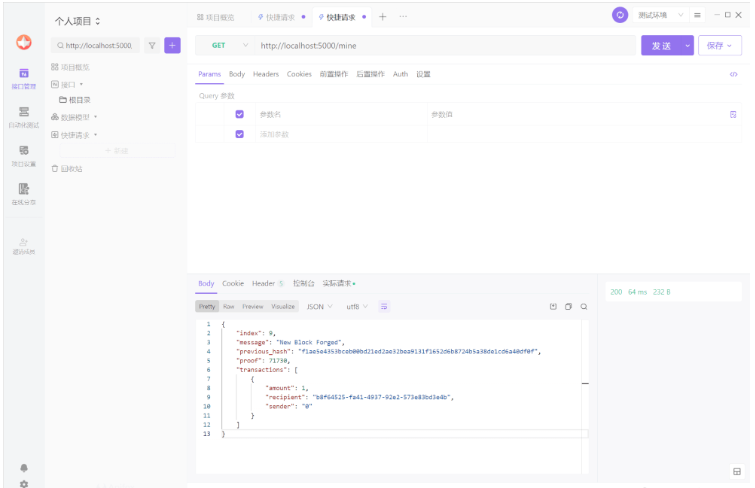
Task: Open the utf8 encoding dropdown
Action: click(x=357, y=306)
